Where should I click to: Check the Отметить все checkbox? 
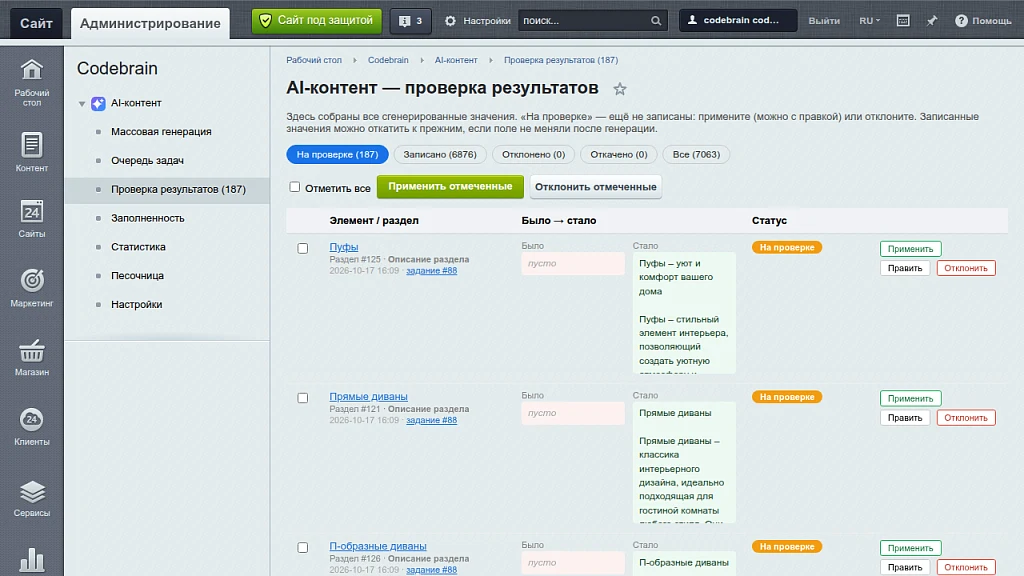(x=295, y=187)
